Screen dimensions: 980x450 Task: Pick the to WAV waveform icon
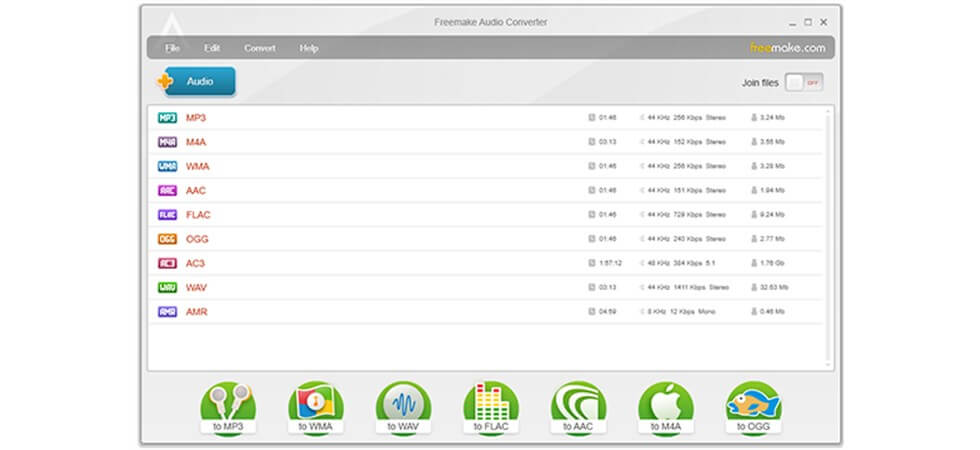pos(403,408)
